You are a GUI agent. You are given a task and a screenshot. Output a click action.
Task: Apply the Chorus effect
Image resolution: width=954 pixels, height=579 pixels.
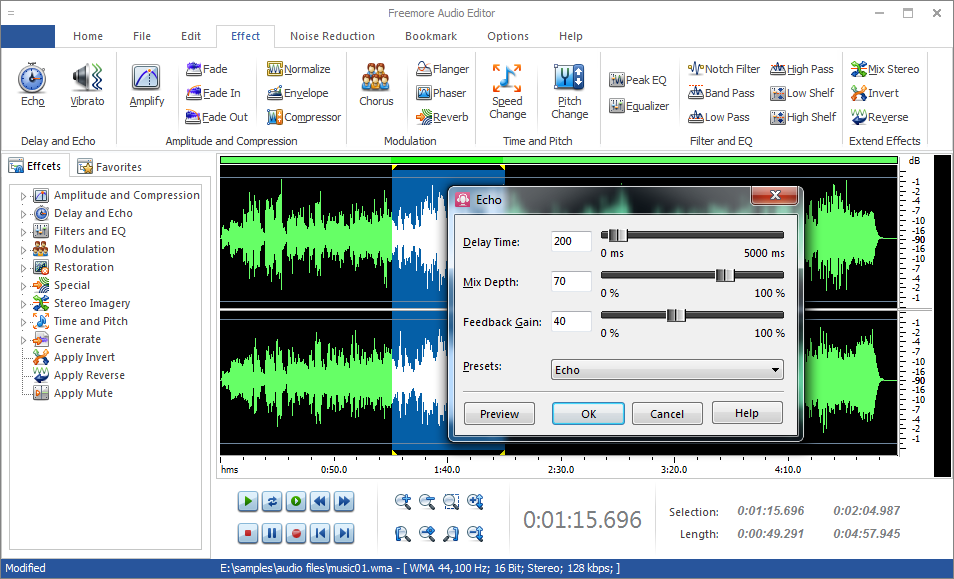376,85
